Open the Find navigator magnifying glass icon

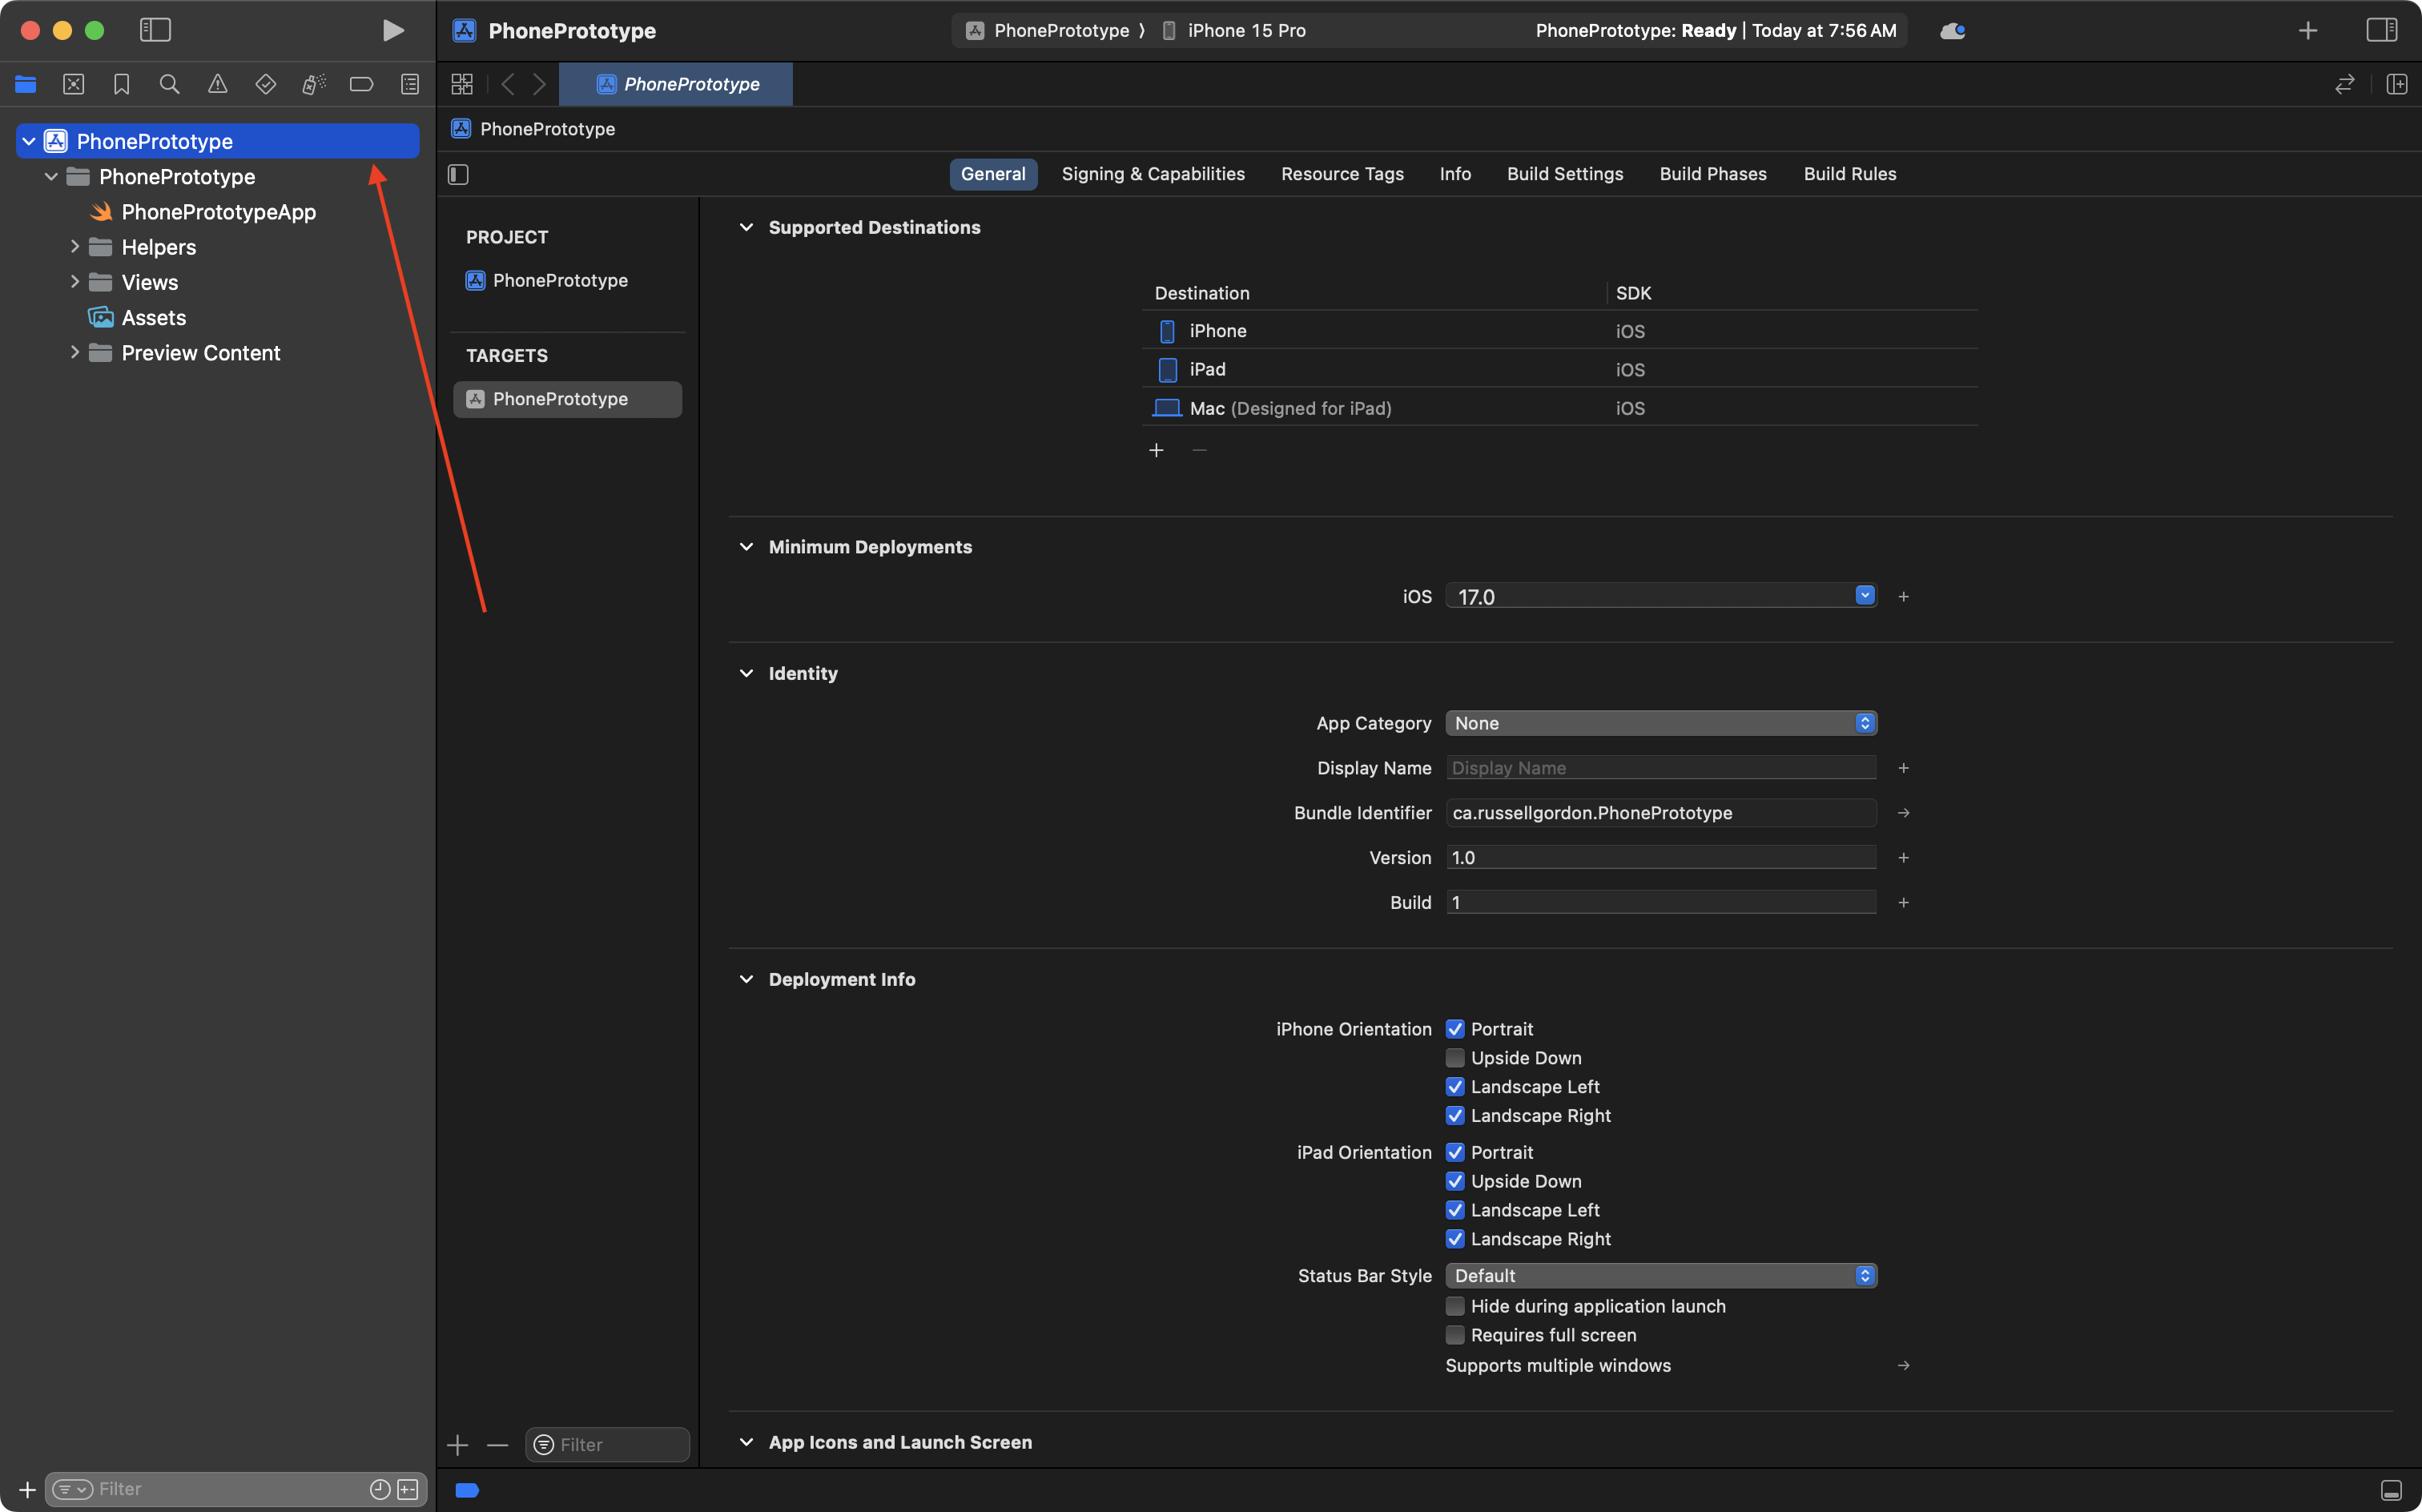point(169,84)
